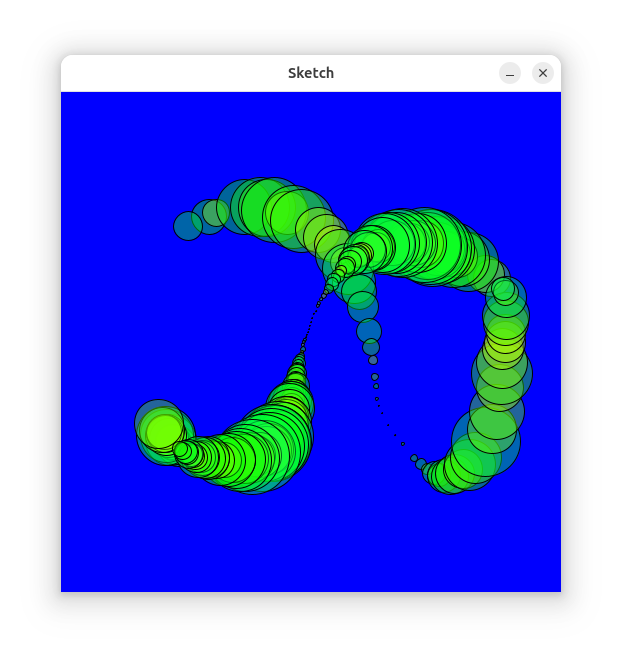Click the yellow-green circle at far bottom-left
The height and width of the screenshot is (659, 622).
tap(162, 431)
